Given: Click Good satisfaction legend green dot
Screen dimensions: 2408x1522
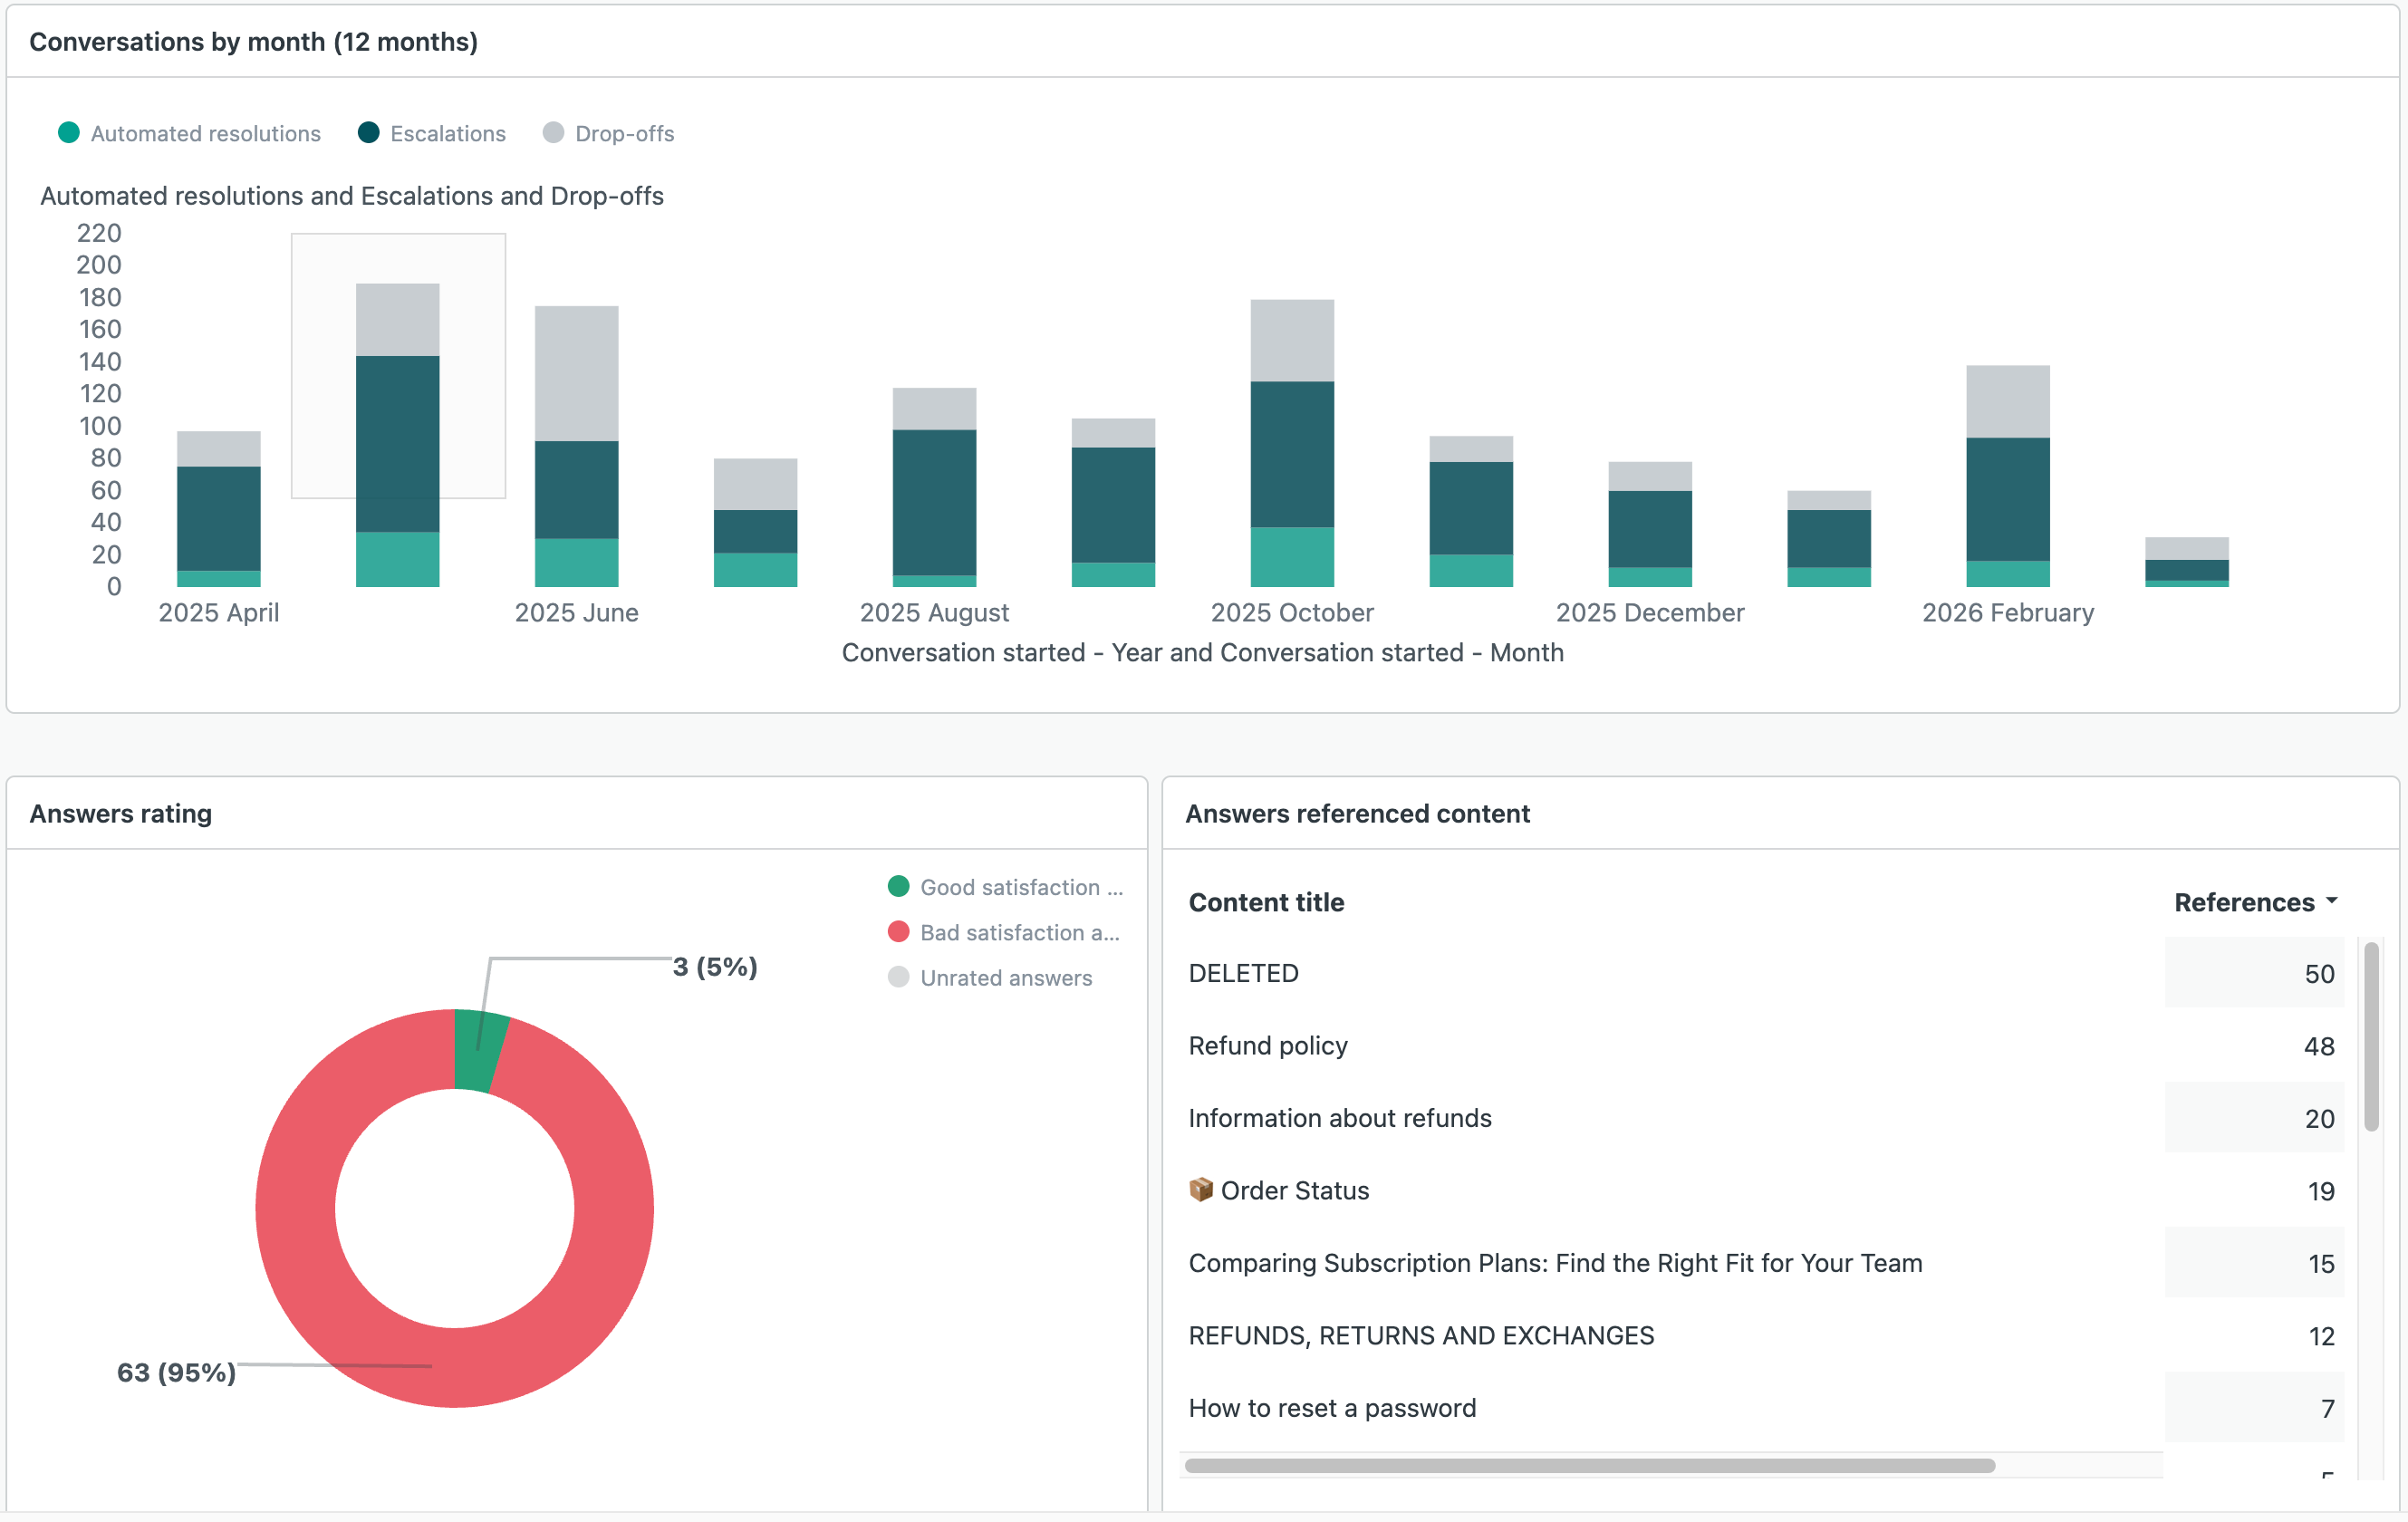Looking at the screenshot, I should 898,886.
